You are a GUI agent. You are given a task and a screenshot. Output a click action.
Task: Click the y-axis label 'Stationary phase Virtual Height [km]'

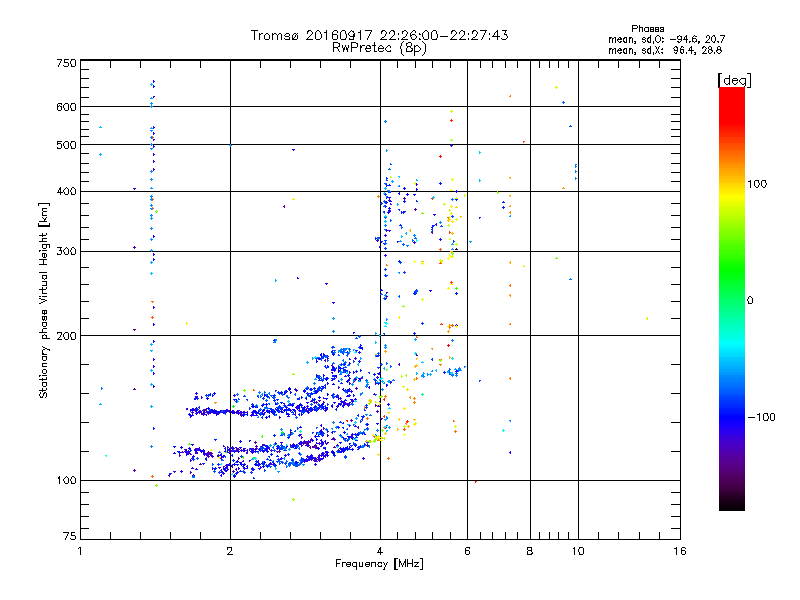[x=44, y=301]
